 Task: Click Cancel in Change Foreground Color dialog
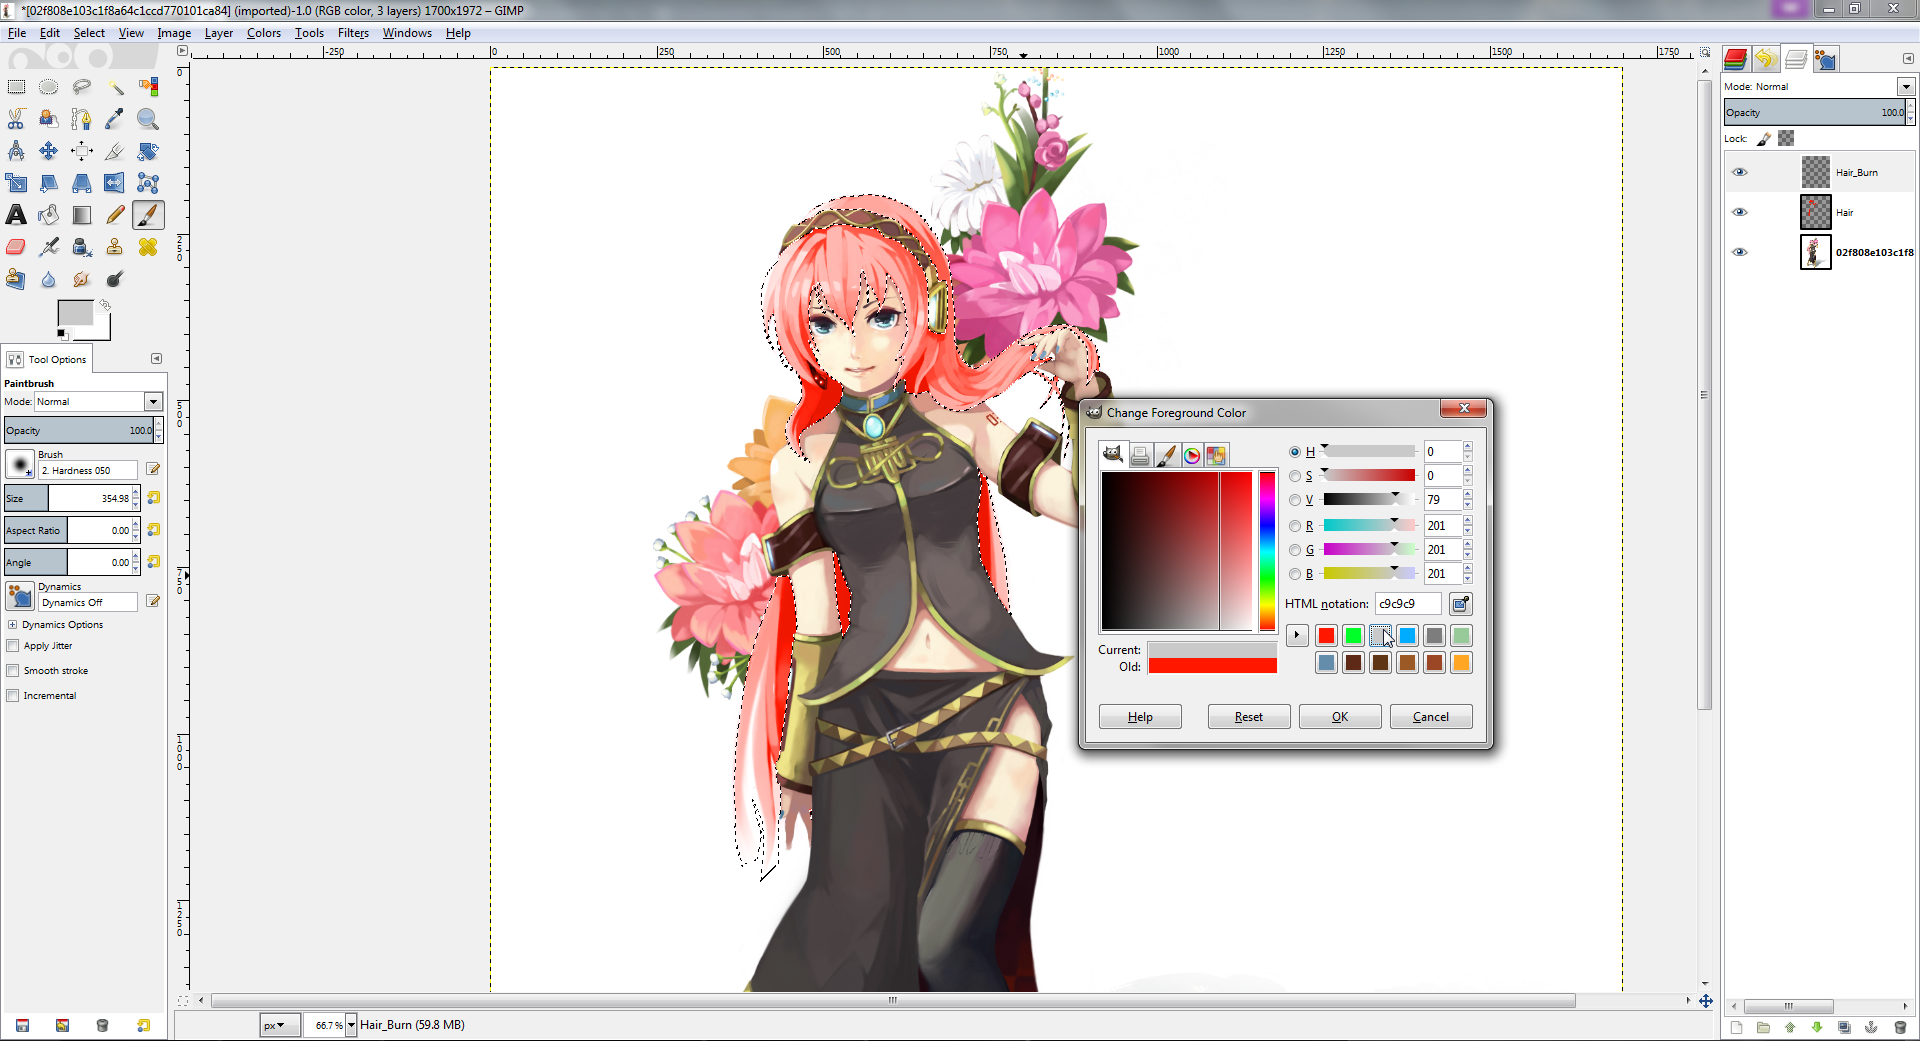[1431, 717]
